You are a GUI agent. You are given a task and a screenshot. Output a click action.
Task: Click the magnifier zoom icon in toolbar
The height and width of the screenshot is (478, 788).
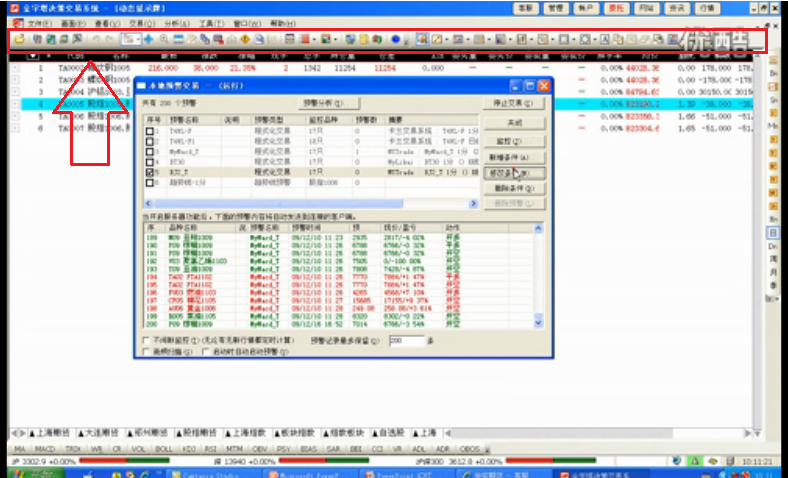pyautogui.click(x=164, y=39)
